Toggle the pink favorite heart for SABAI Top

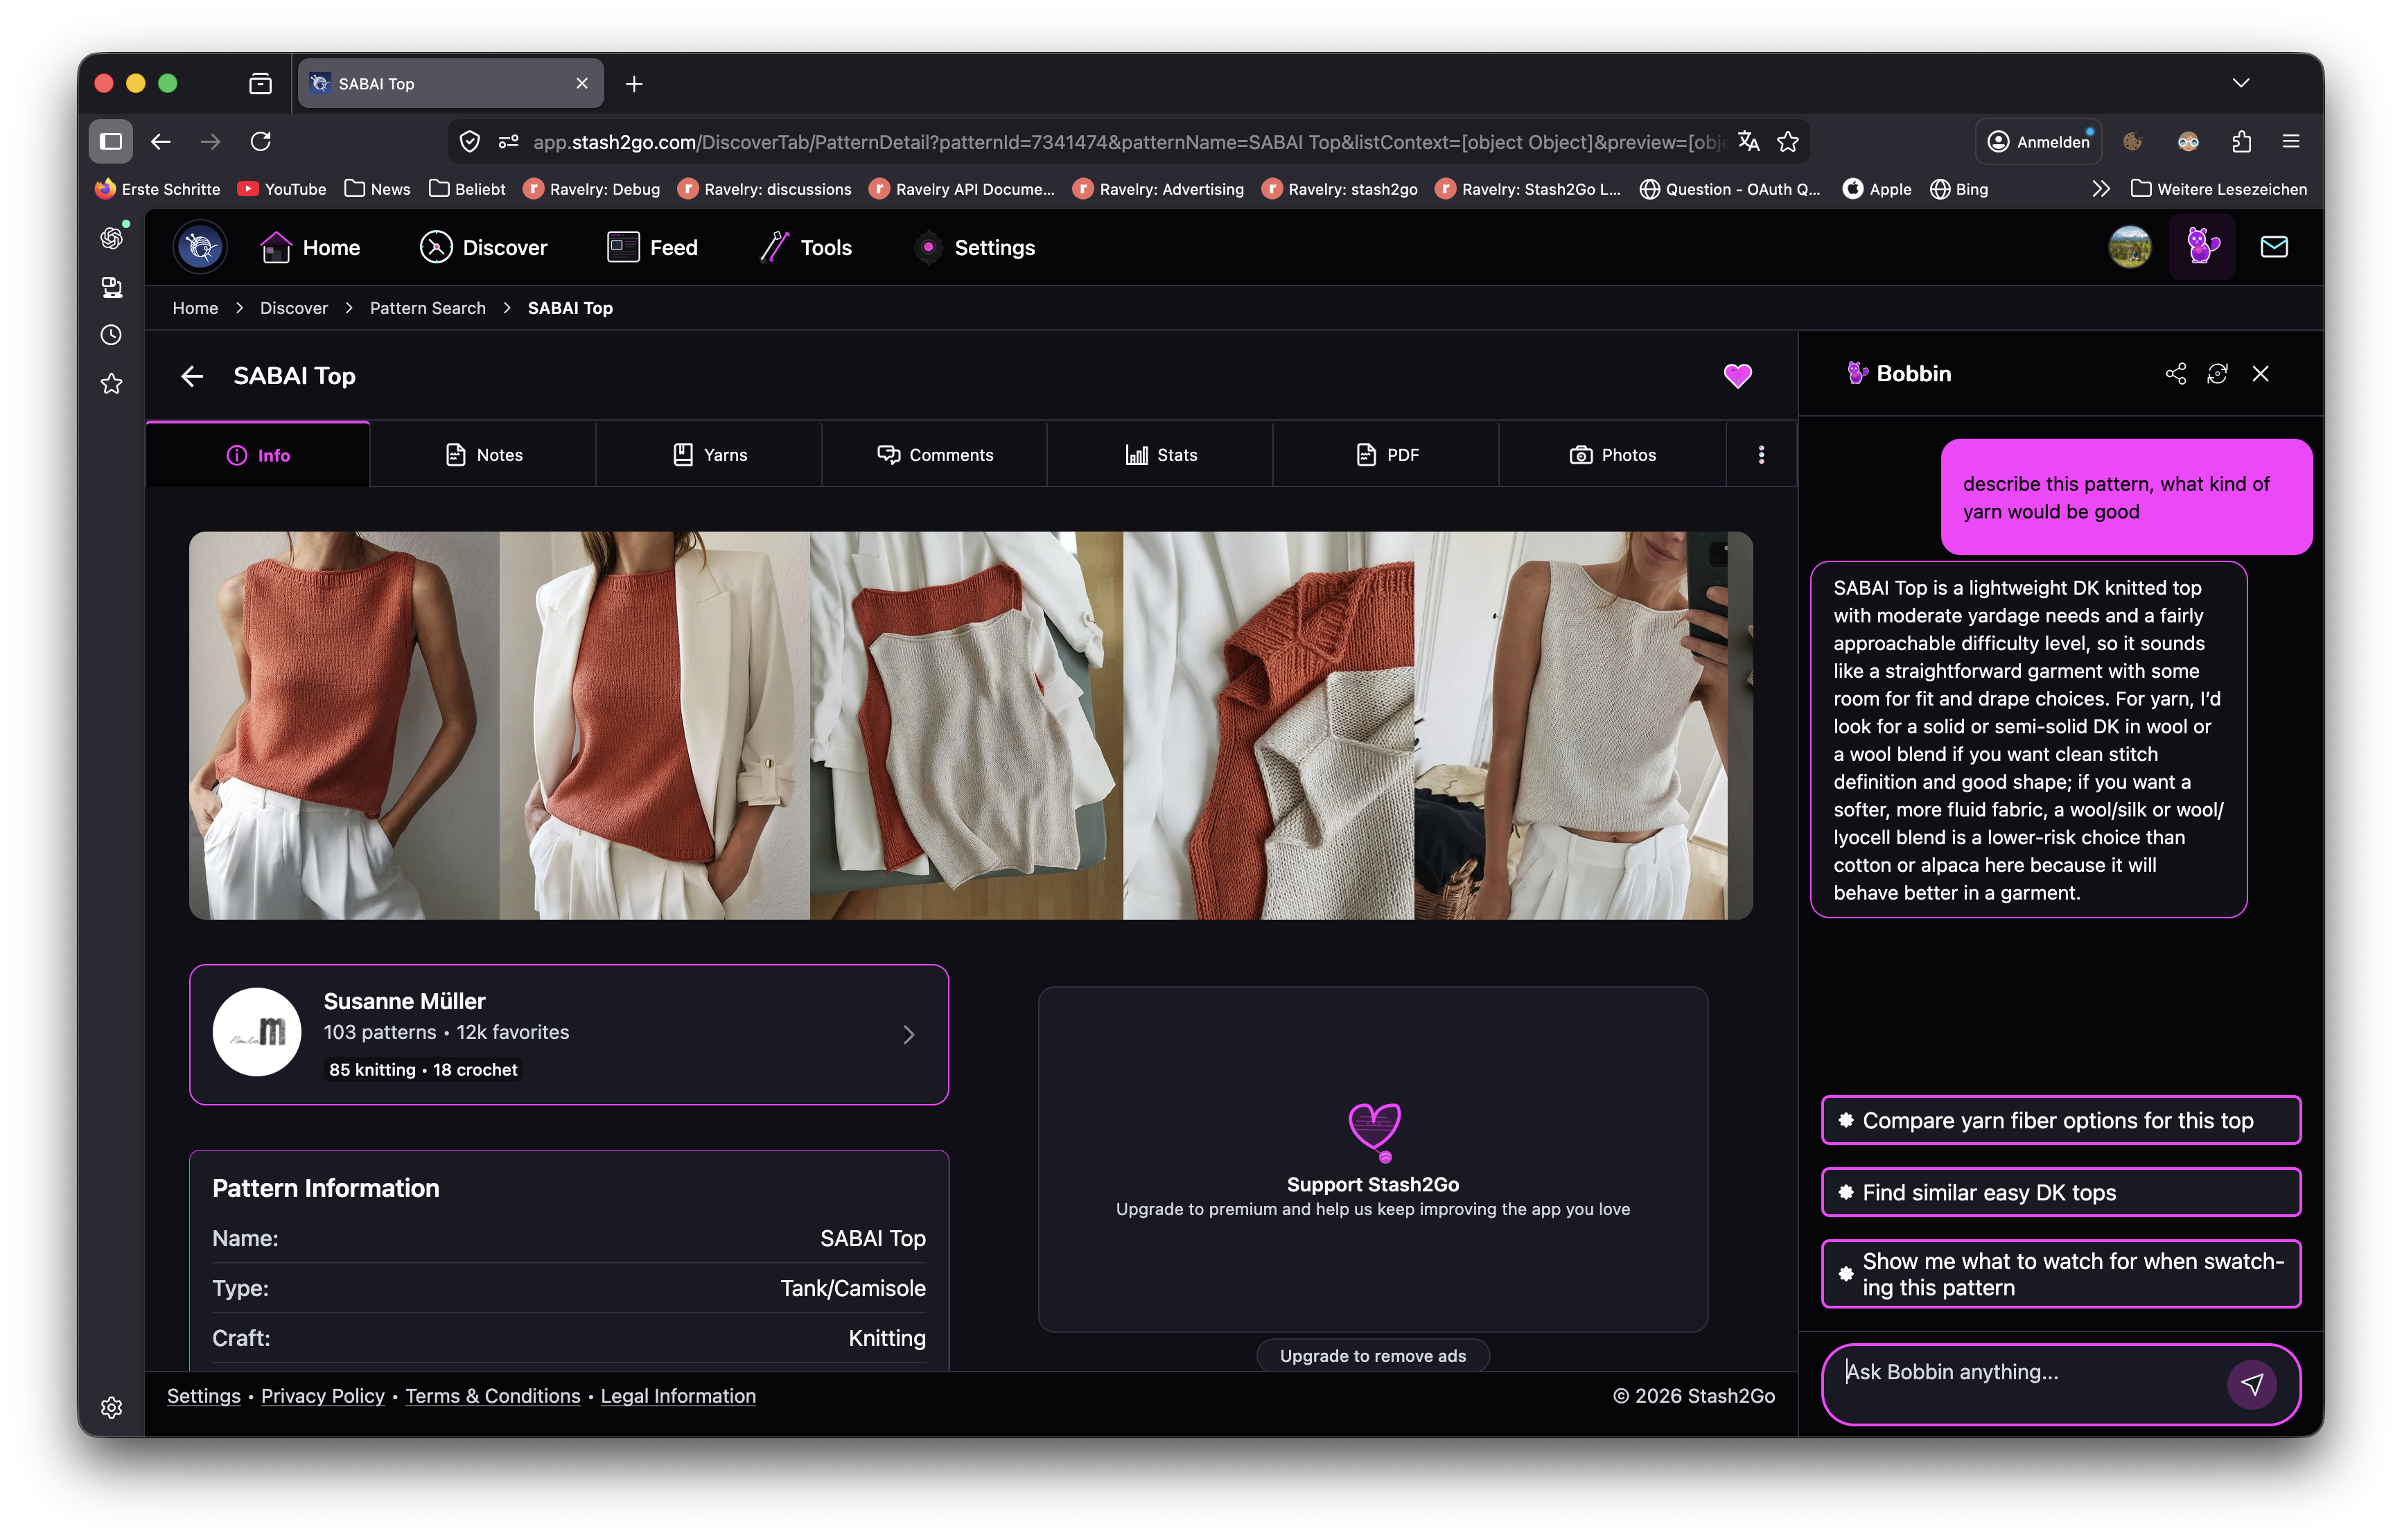point(1737,376)
